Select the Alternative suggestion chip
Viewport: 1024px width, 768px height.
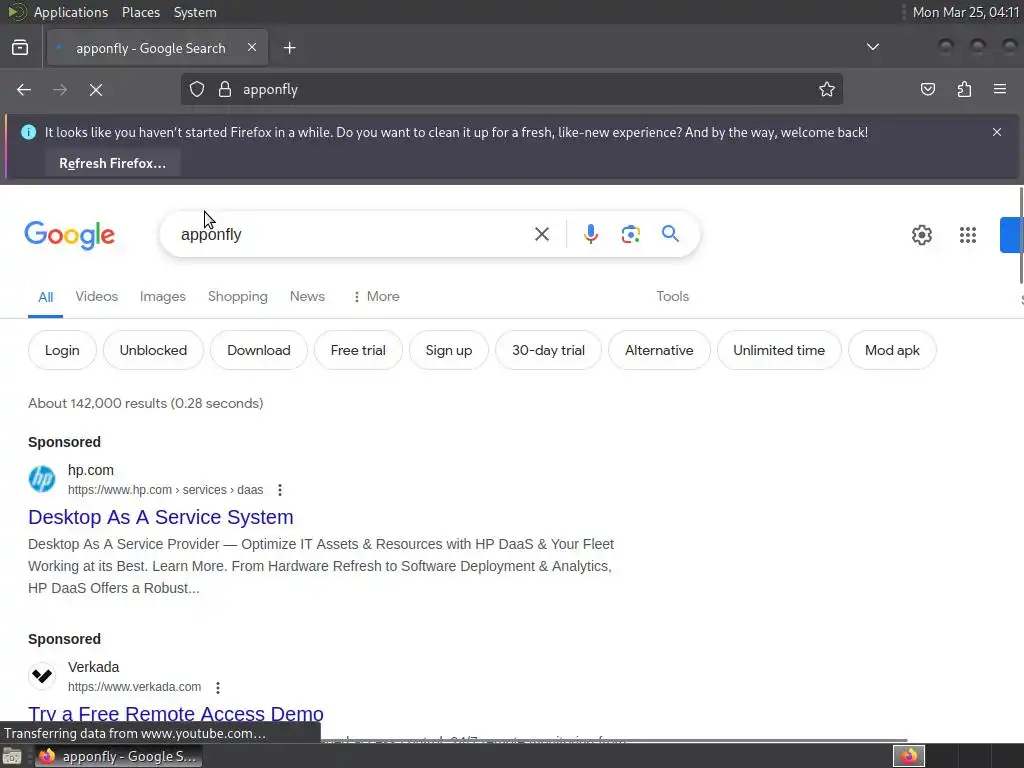(659, 350)
